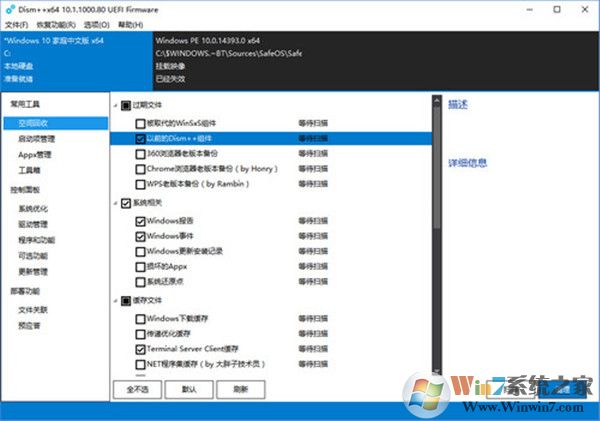The image size is (600, 421).
Task: Check the NET程序集缓存 checkbox
Action: click(140, 364)
